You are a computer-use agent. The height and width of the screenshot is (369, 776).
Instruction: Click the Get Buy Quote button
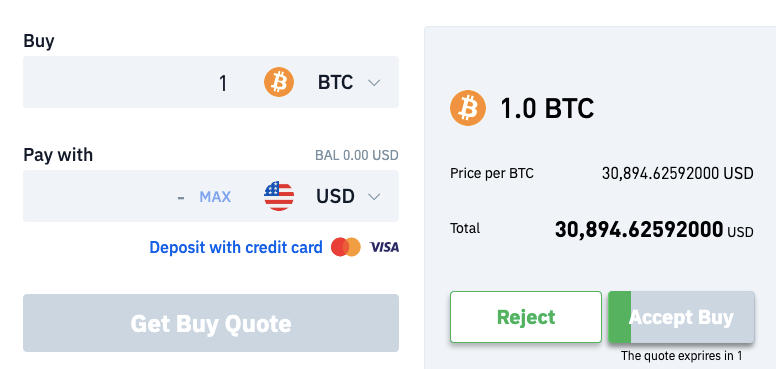click(x=211, y=323)
